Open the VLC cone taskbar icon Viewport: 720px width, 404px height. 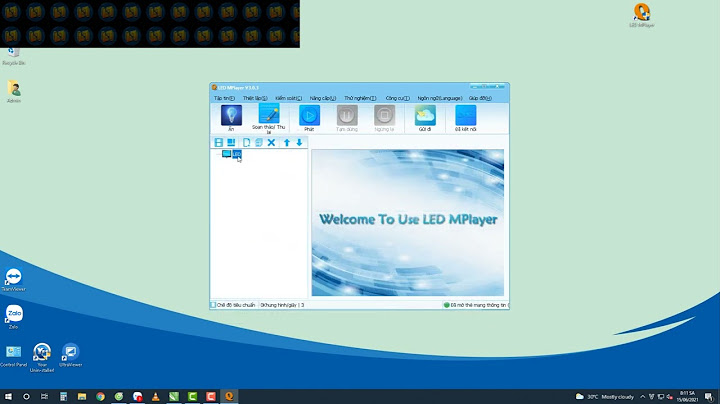pyautogui.click(x=156, y=396)
